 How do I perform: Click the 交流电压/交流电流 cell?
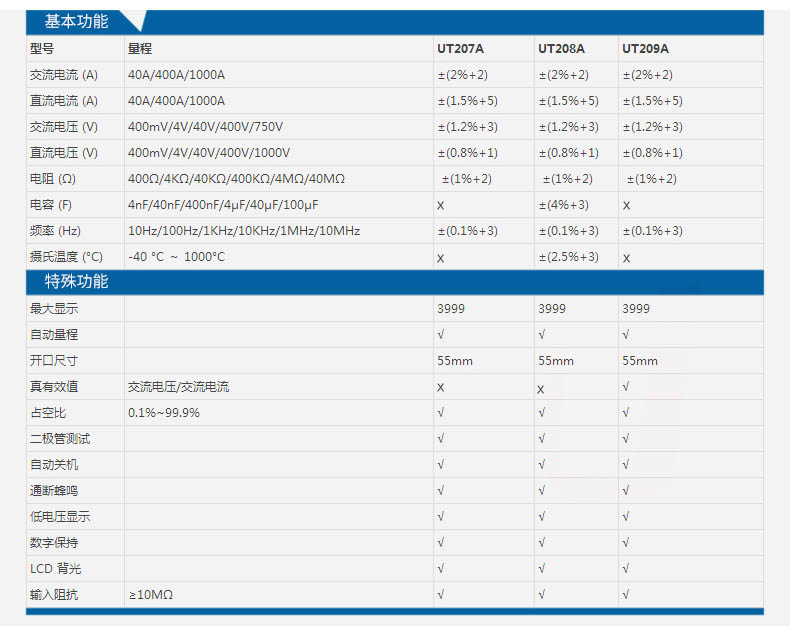coord(178,387)
